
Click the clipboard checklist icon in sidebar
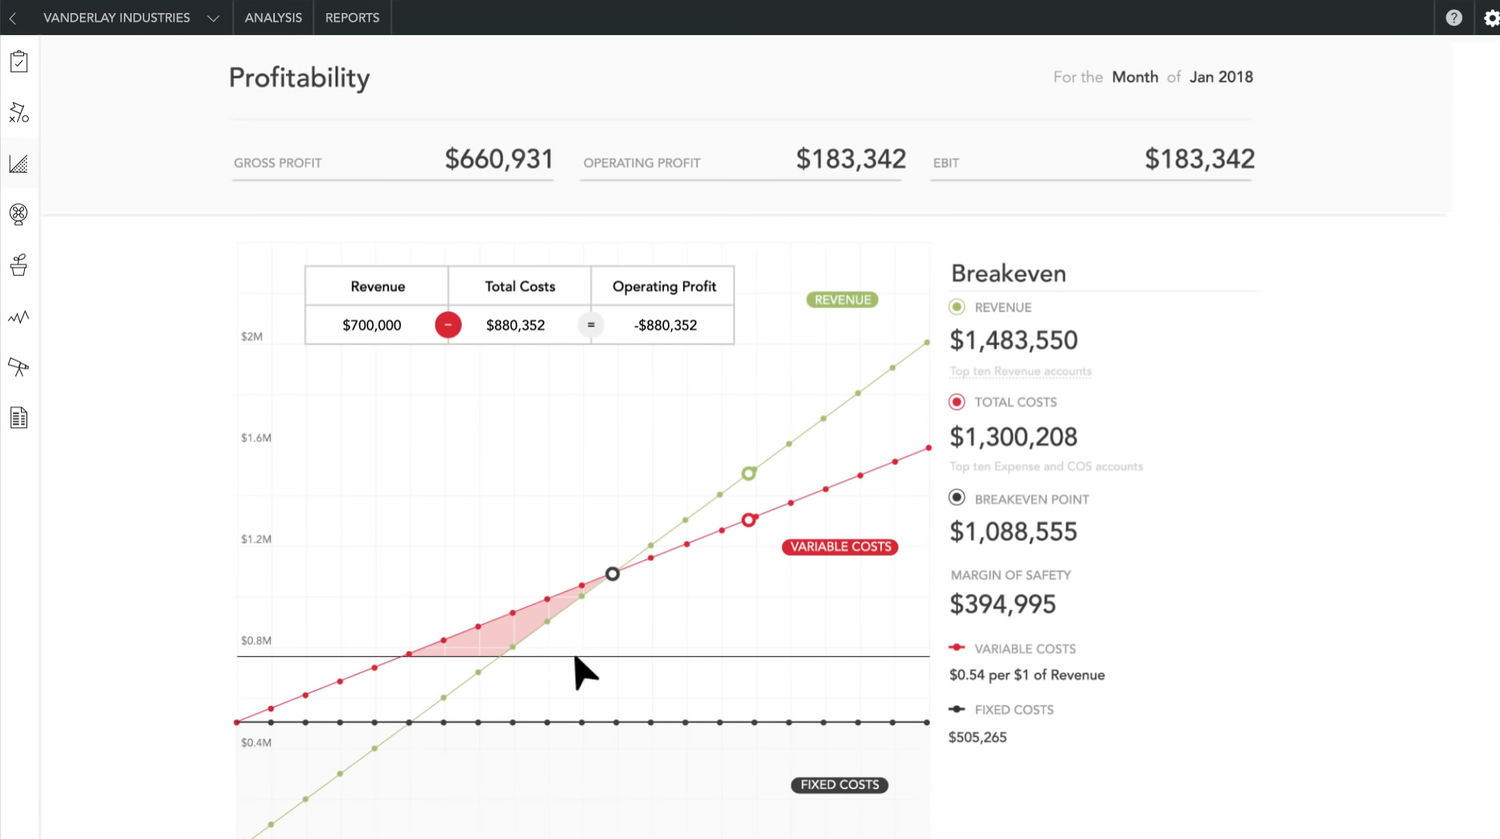19,62
